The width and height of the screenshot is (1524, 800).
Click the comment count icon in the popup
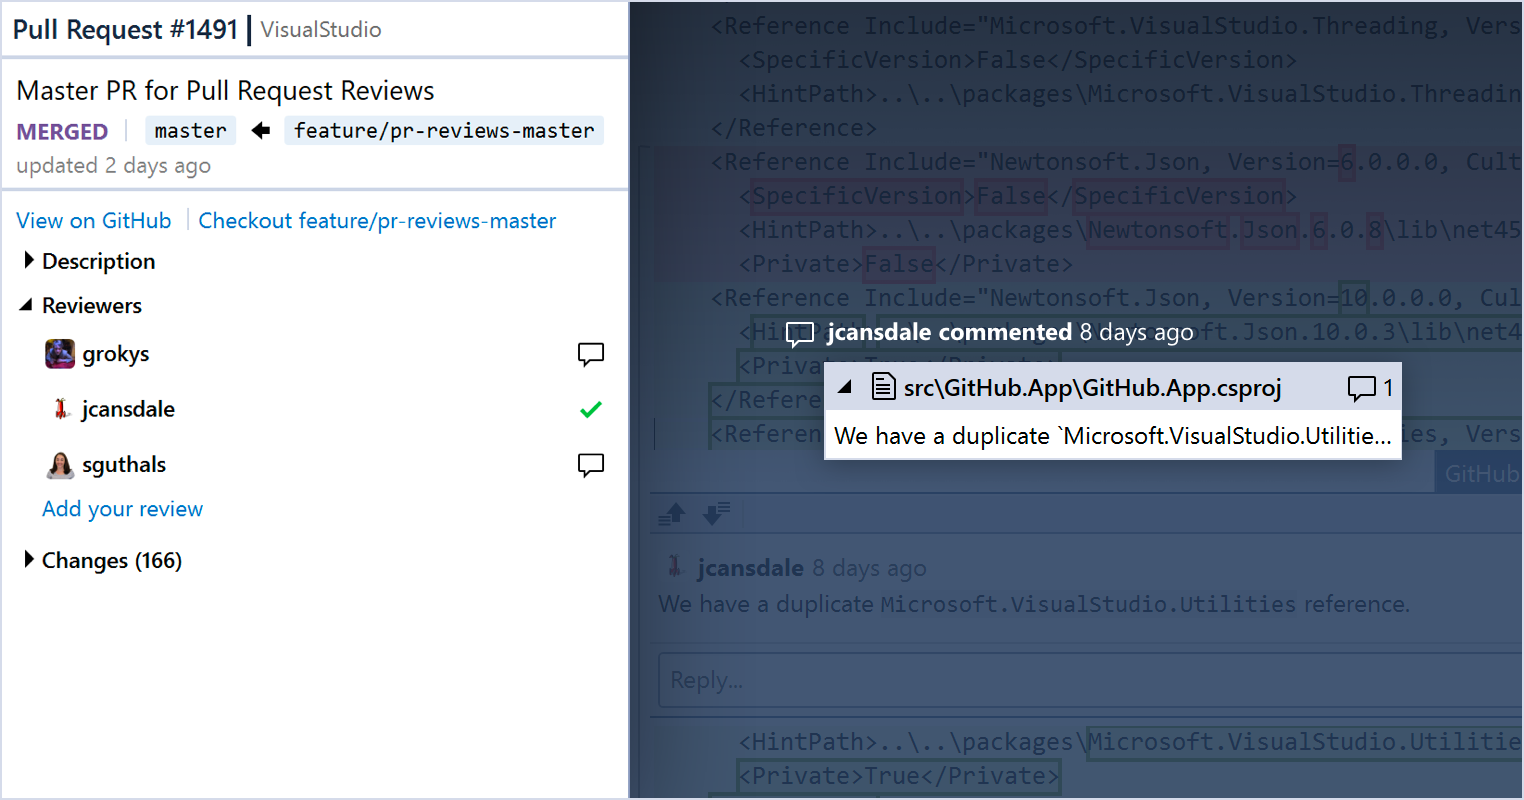tap(1361, 388)
